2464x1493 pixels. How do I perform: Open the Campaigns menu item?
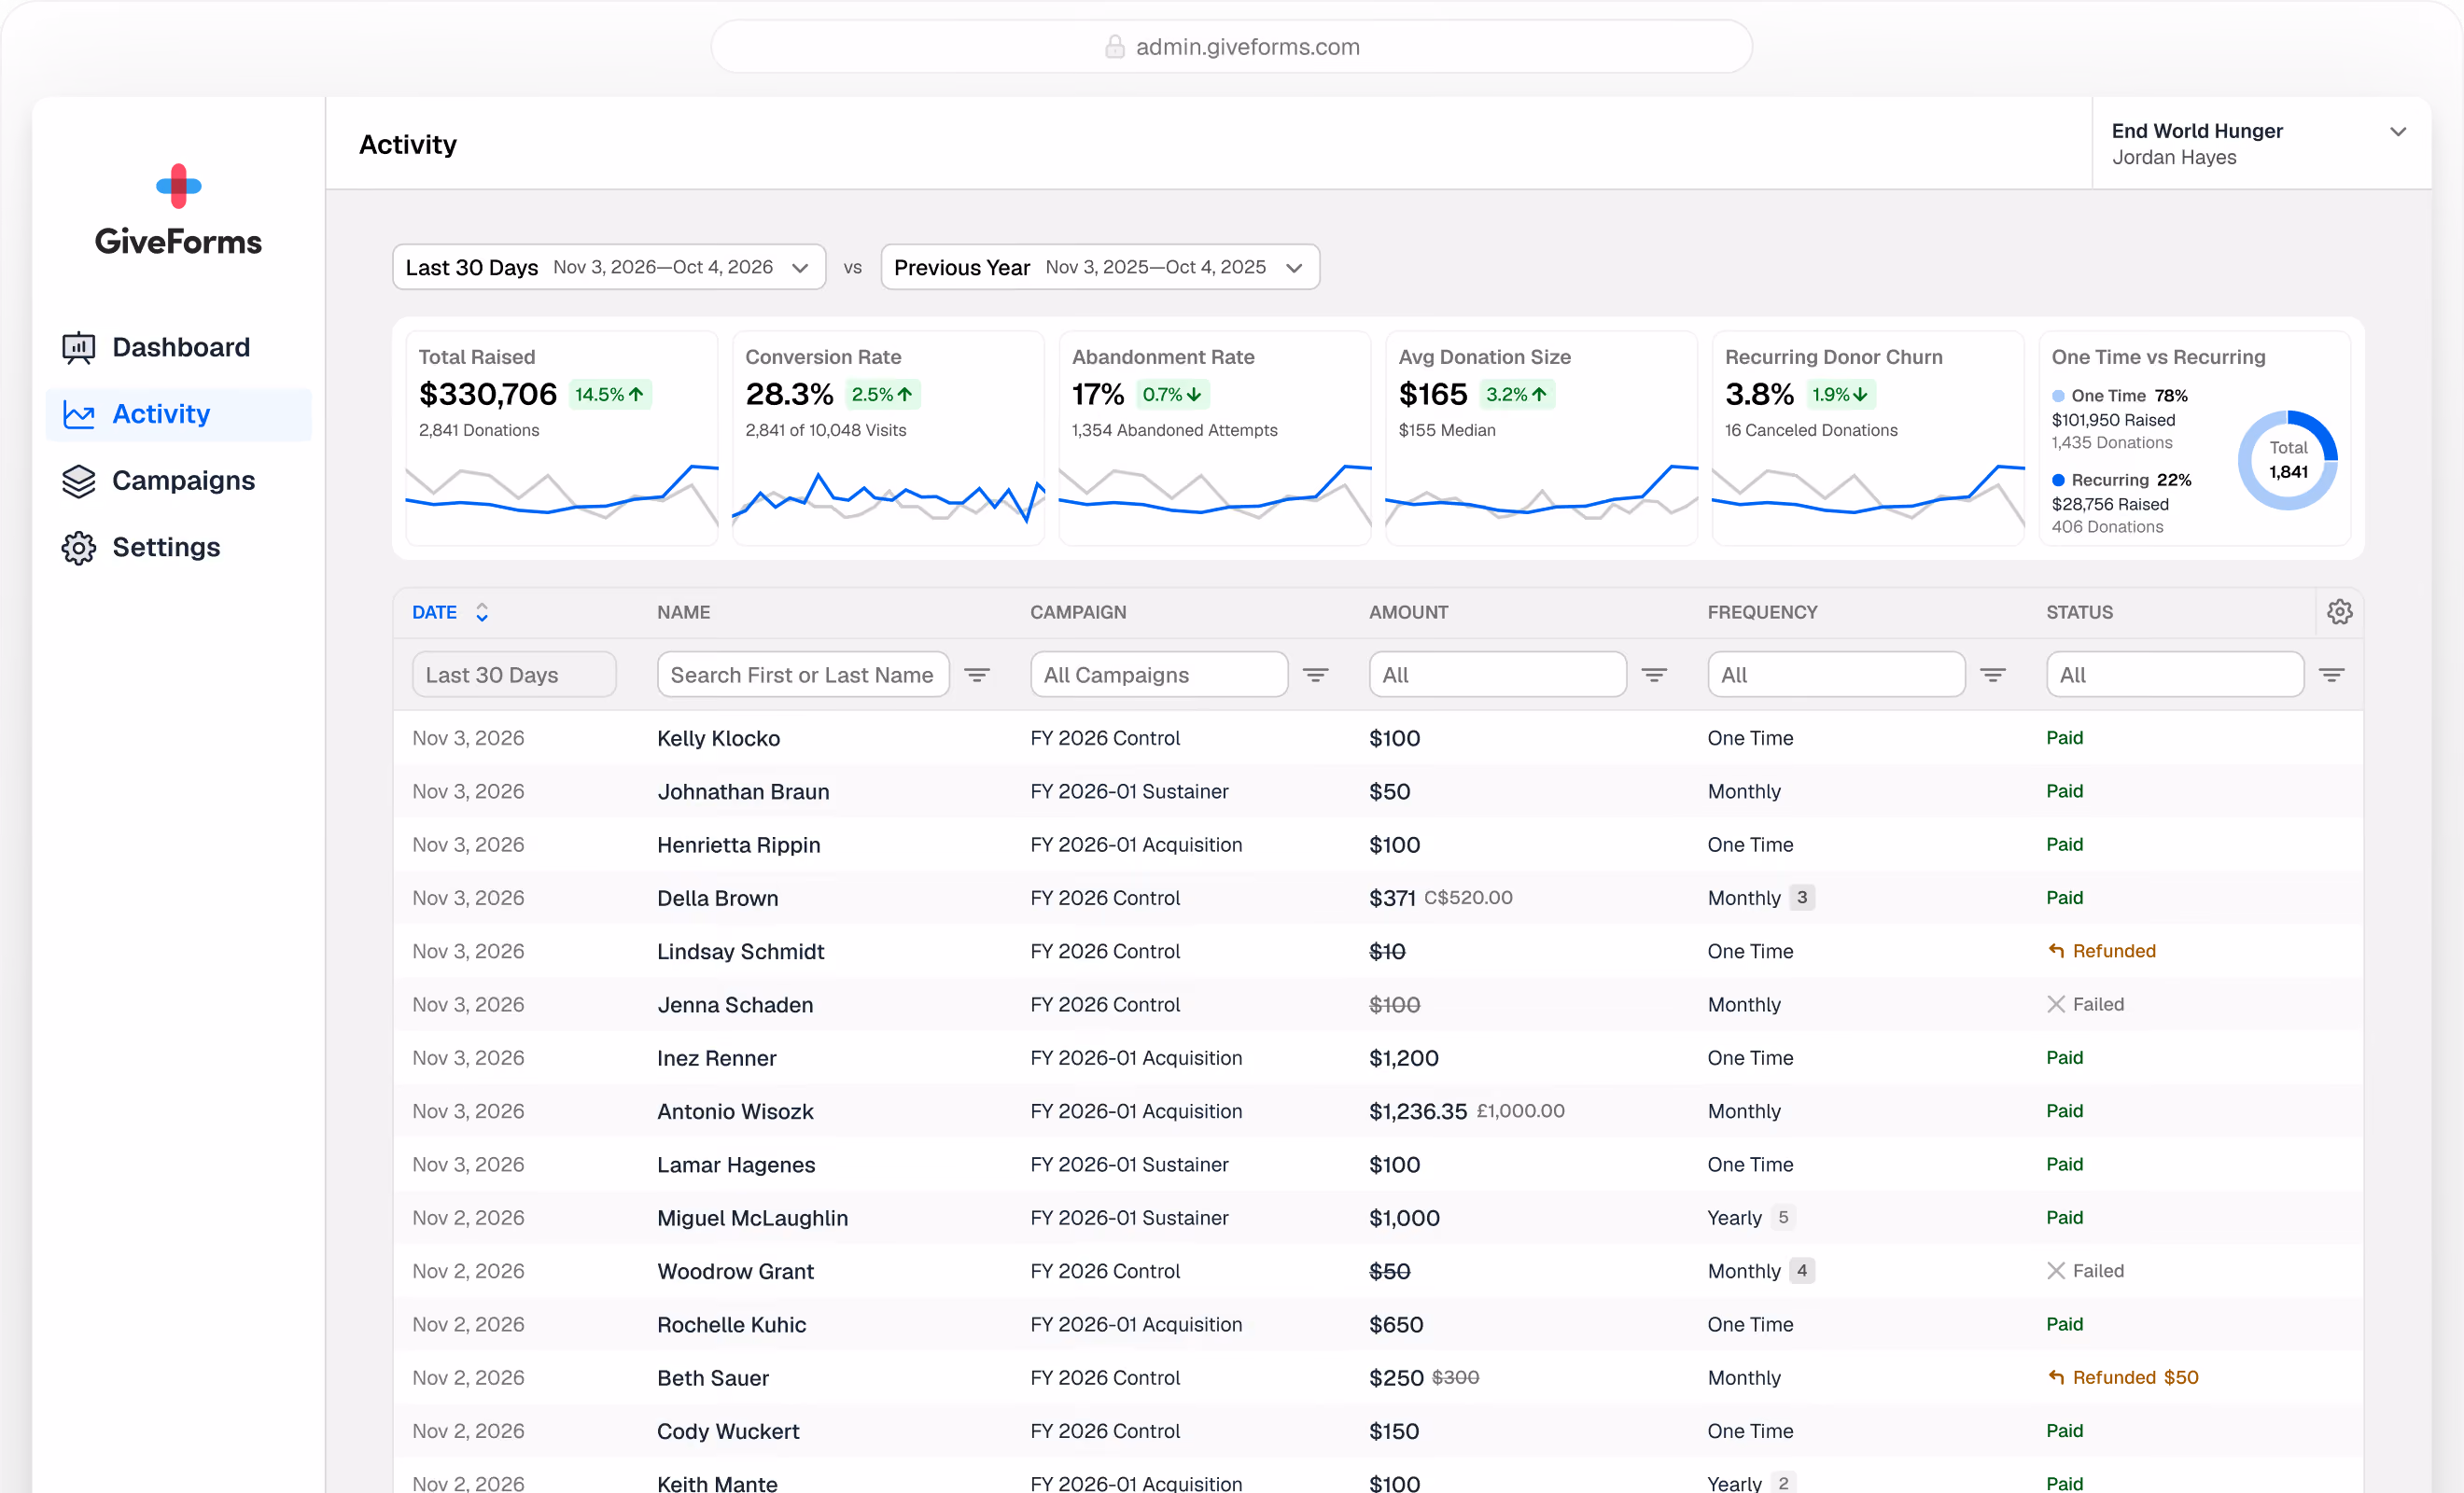click(179, 481)
